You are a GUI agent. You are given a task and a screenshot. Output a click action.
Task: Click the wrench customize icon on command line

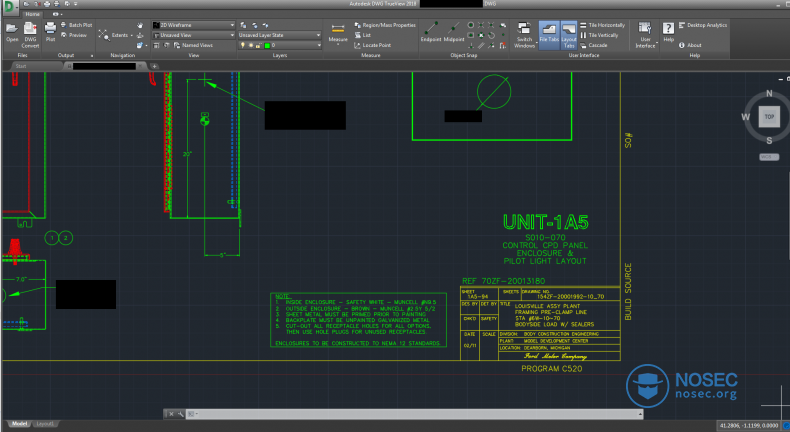tap(180, 414)
